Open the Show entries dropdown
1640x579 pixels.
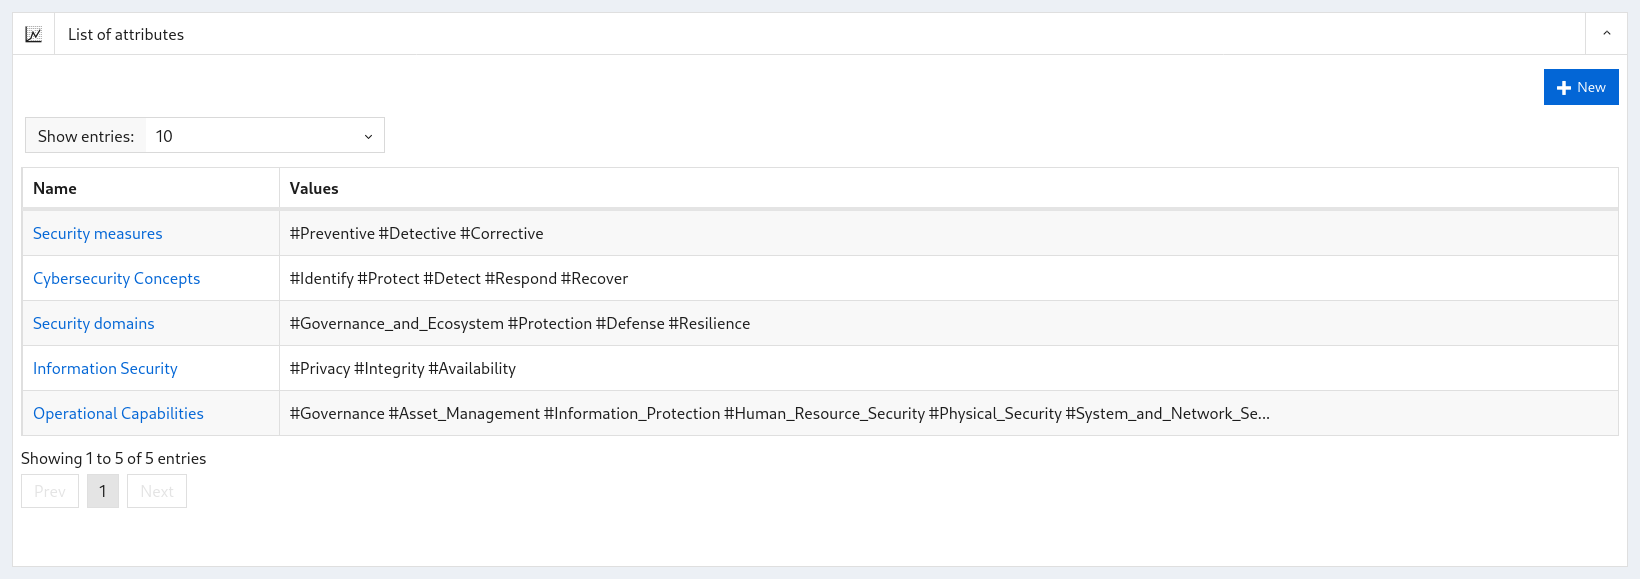(x=265, y=136)
